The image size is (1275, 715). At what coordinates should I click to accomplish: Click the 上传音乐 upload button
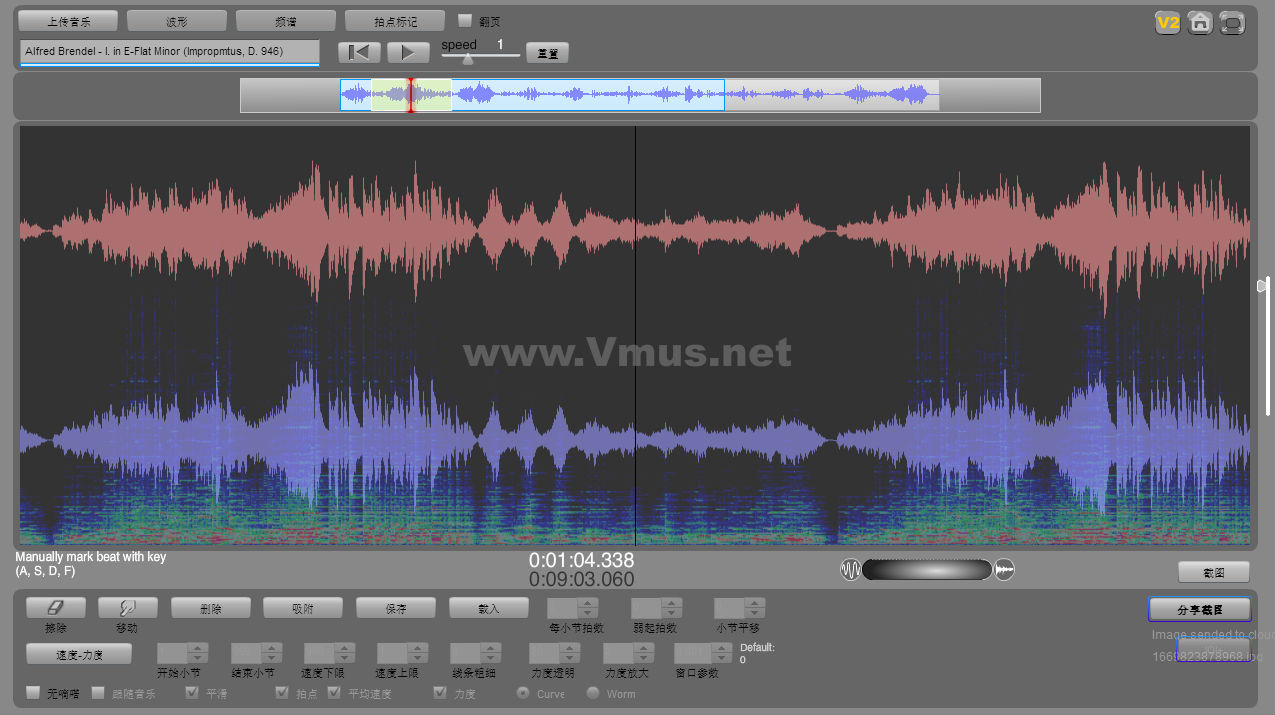[x=68, y=21]
